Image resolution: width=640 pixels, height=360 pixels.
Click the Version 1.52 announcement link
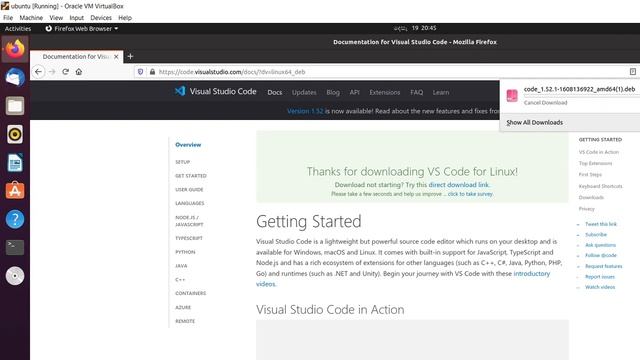point(305,111)
